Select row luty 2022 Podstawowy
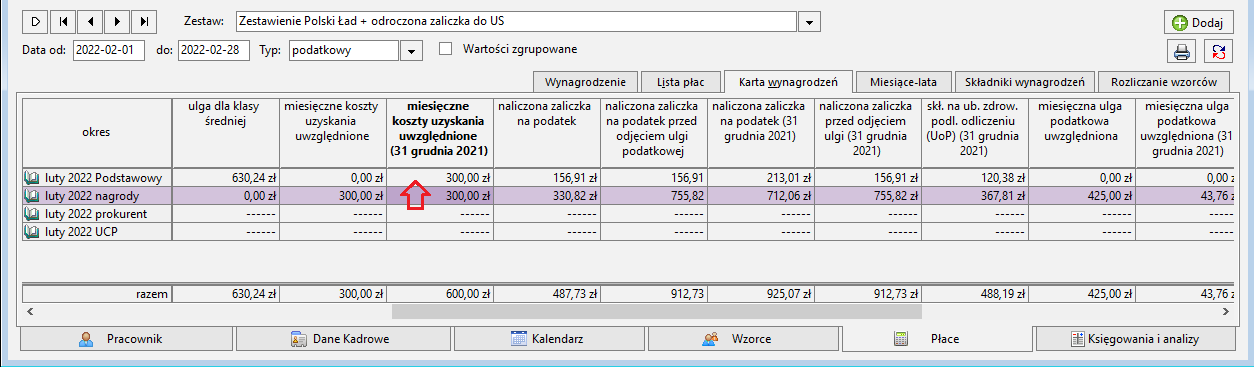The height and width of the screenshot is (367, 1254). [x=627, y=177]
